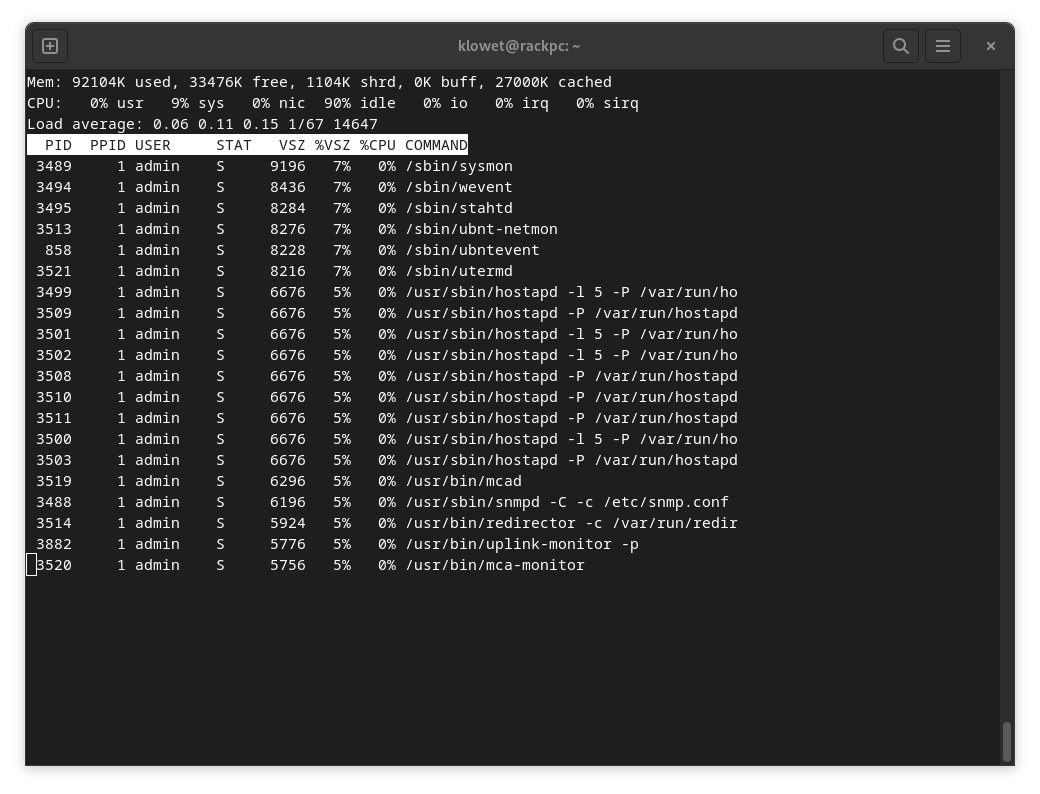The height and width of the screenshot is (794, 1040).
Task: Click the /sbin/ubnt-netmon process entry
Action: [x=481, y=229]
